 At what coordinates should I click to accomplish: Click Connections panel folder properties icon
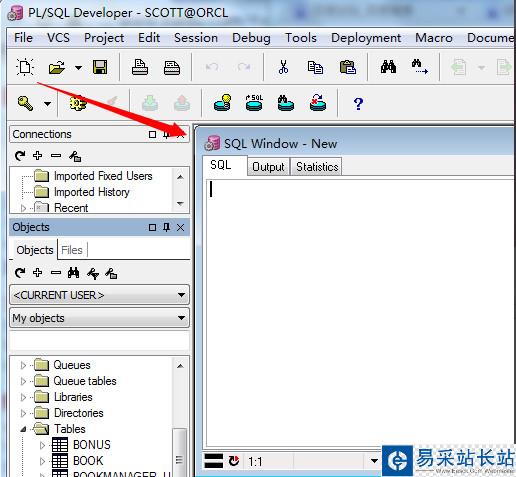(75, 156)
